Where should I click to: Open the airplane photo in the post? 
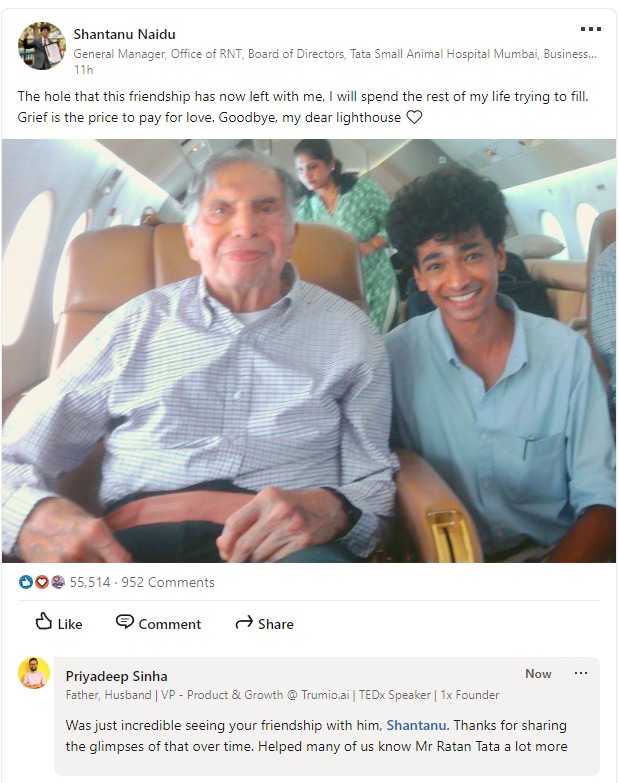(x=309, y=351)
